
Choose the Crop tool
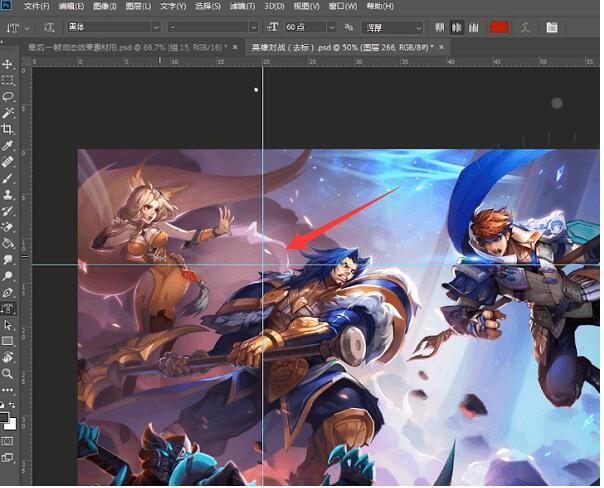[x=8, y=129]
